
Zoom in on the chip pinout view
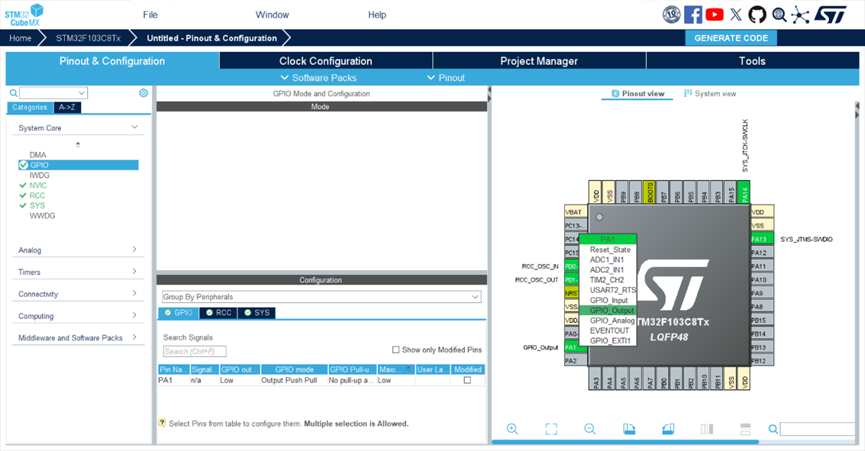[x=512, y=429]
